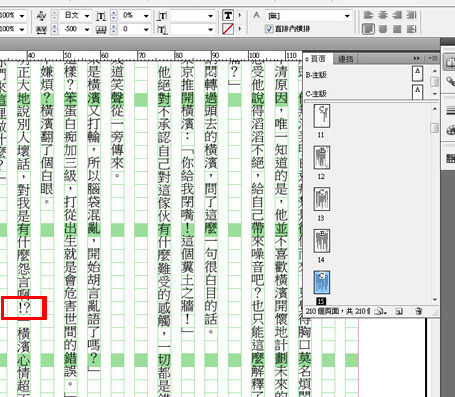Click the tsume icon beside 0% field
The width and height of the screenshot is (455, 397).
point(101,16)
